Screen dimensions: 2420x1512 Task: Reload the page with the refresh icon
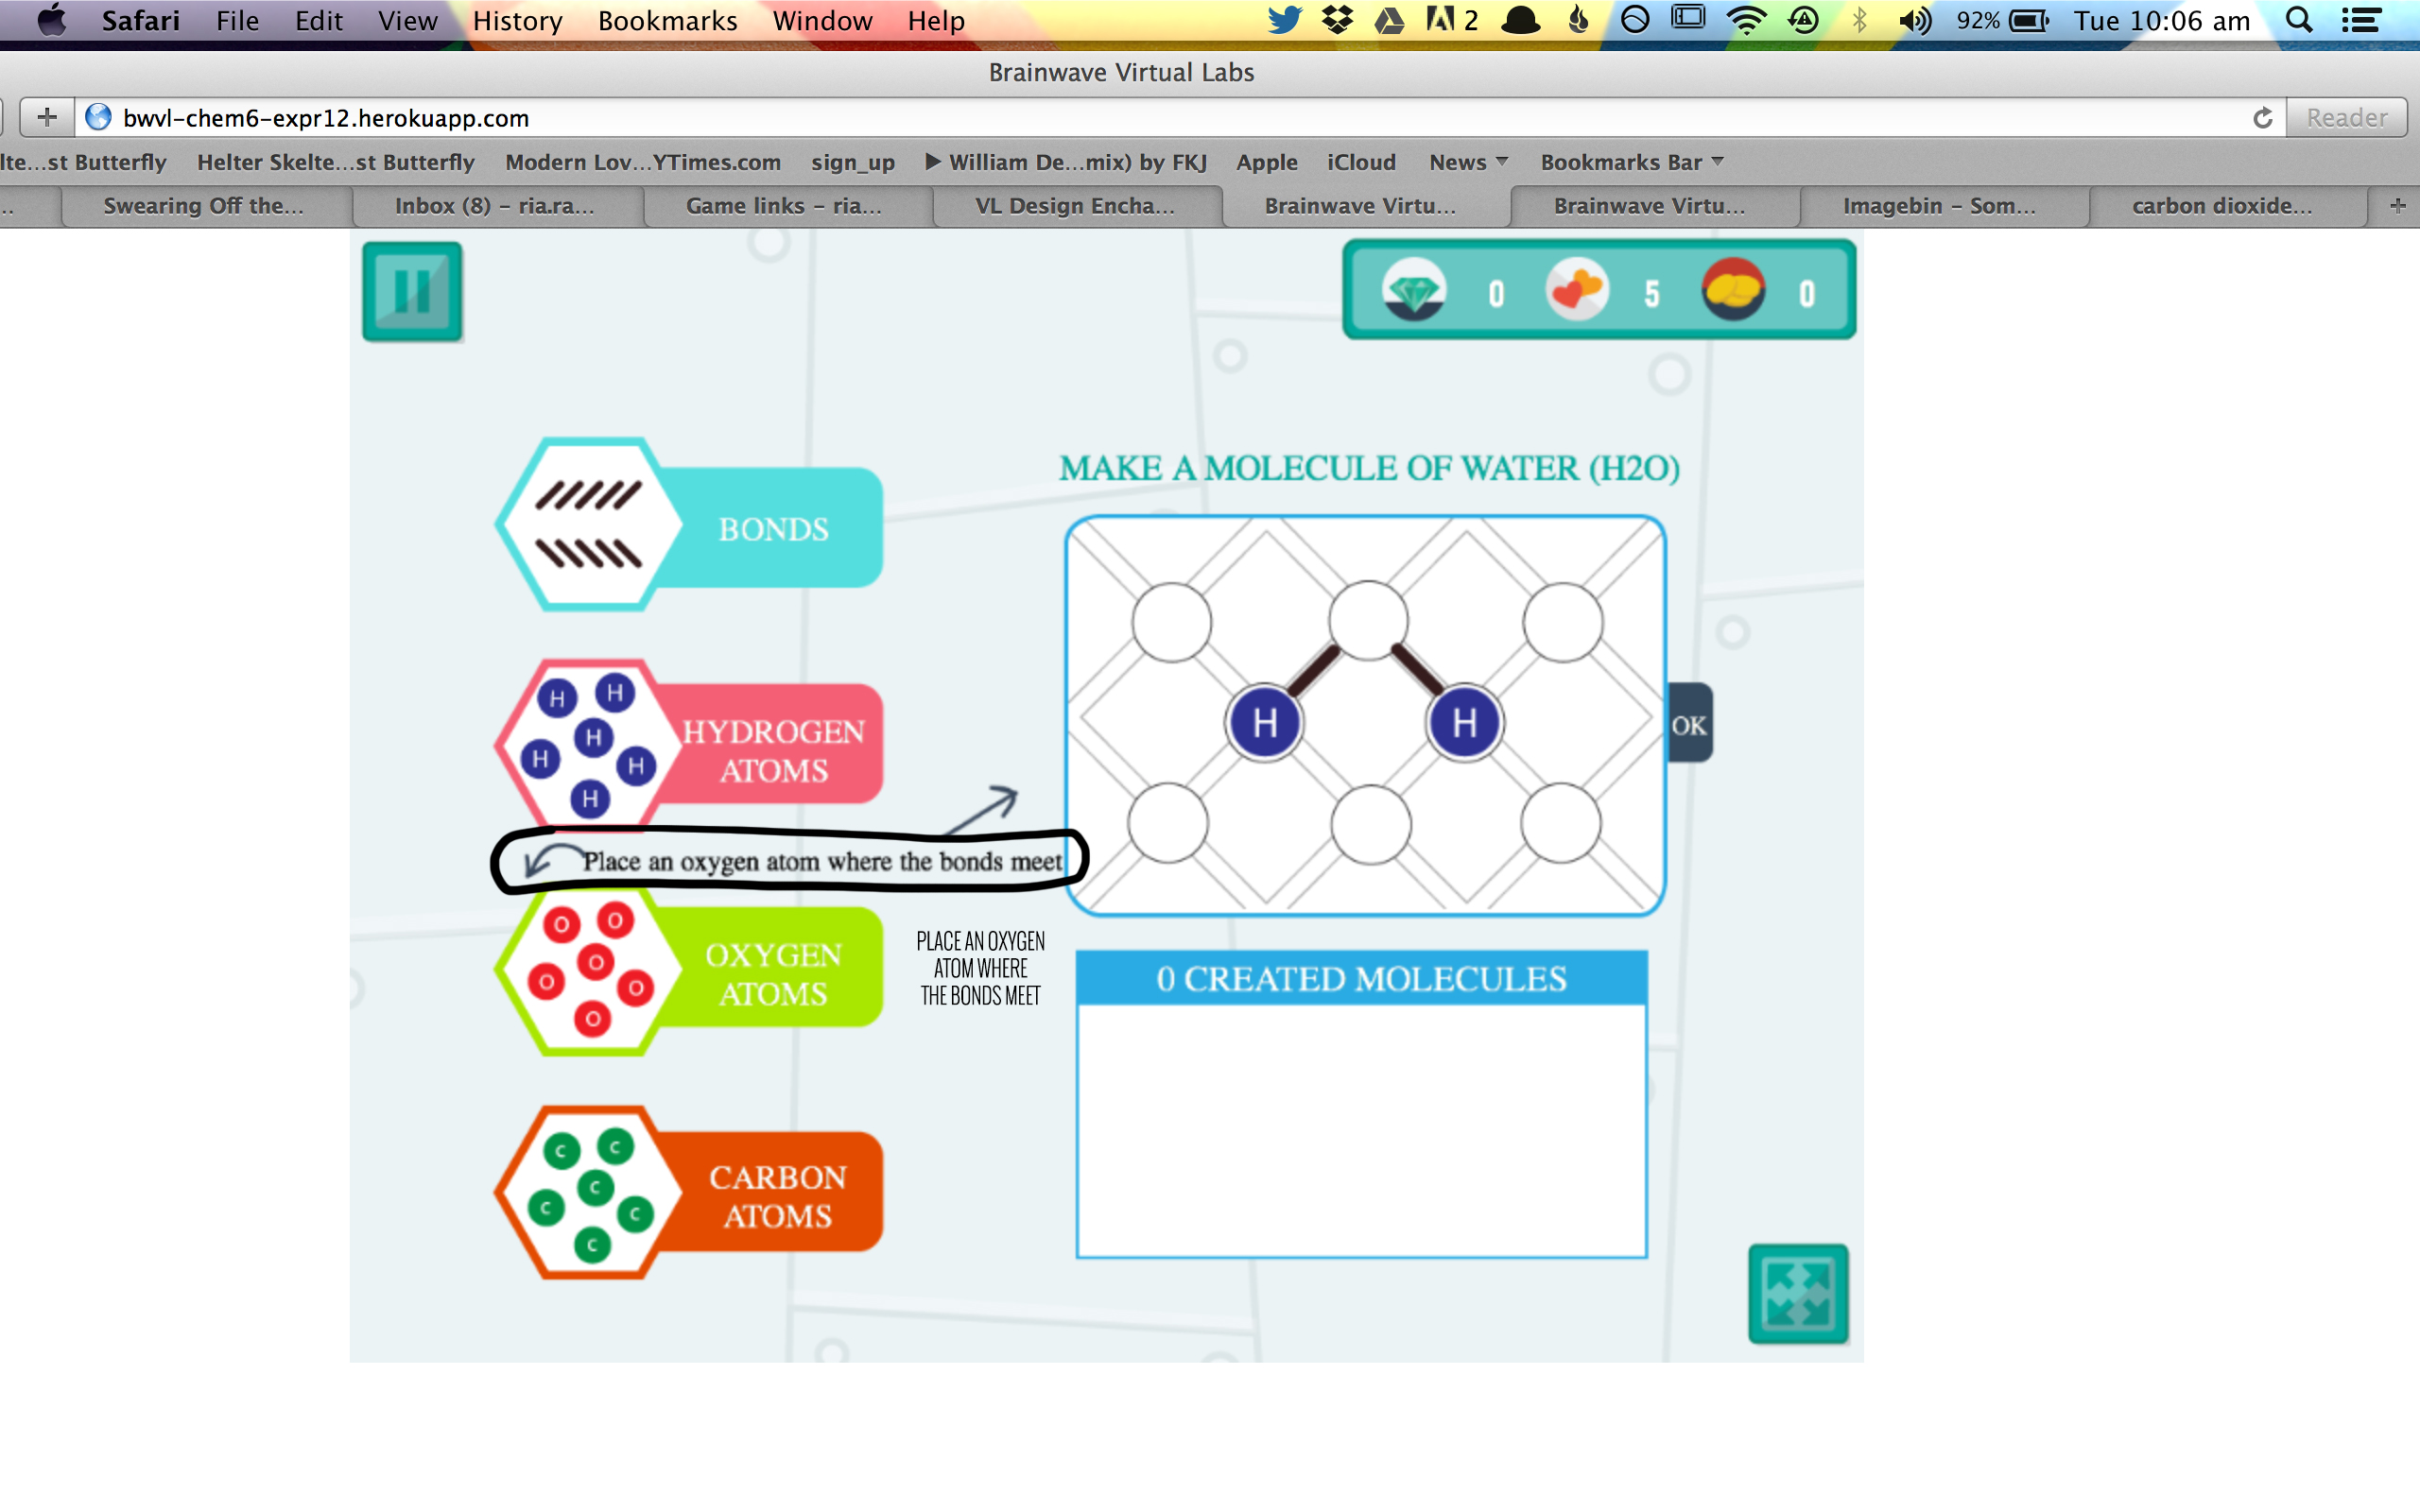pyautogui.click(x=2262, y=118)
